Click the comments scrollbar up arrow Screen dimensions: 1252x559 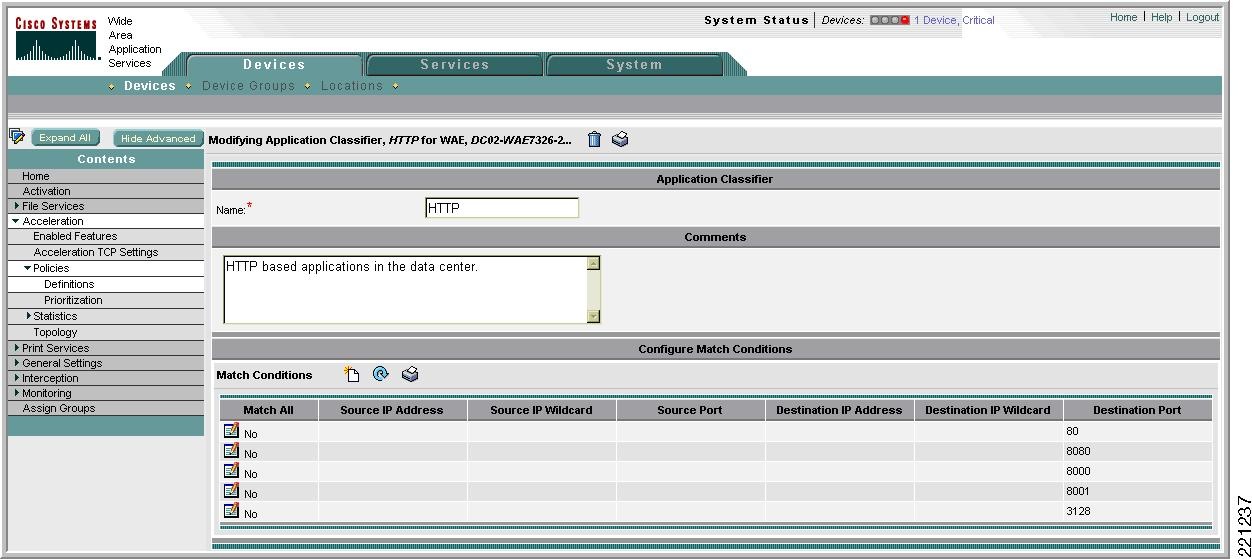point(593,263)
